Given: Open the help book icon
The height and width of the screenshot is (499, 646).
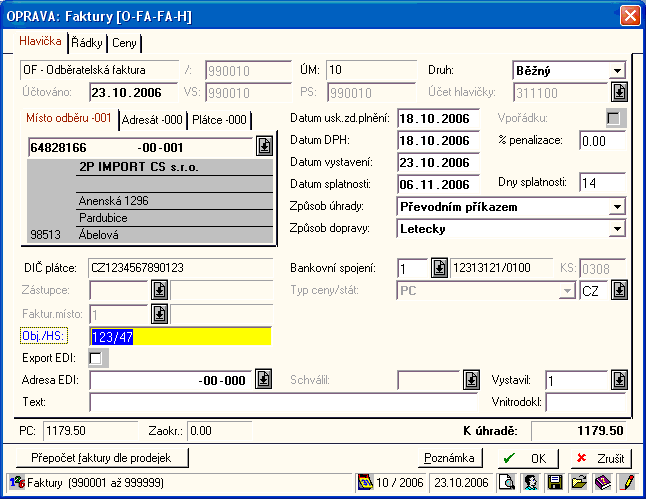Looking at the screenshot, I should (602, 482).
